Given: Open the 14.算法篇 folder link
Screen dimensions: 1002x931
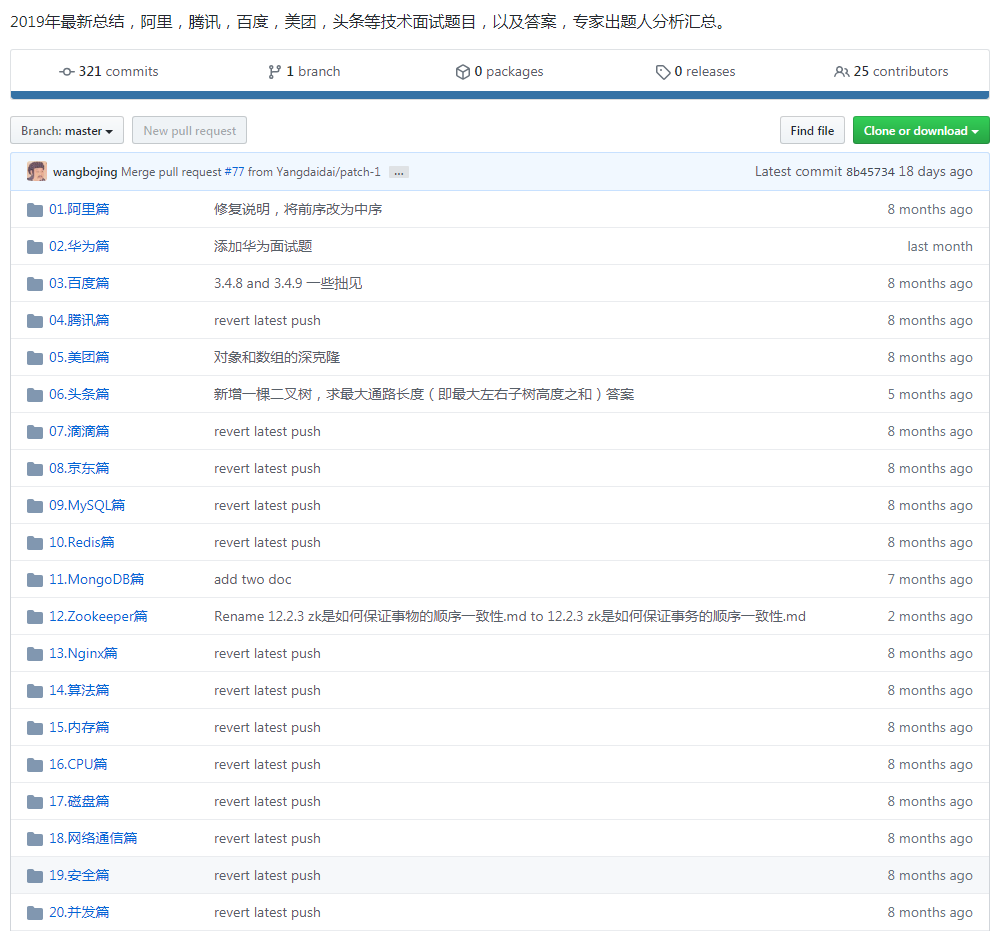Looking at the screenshot, I should point(79,691).
